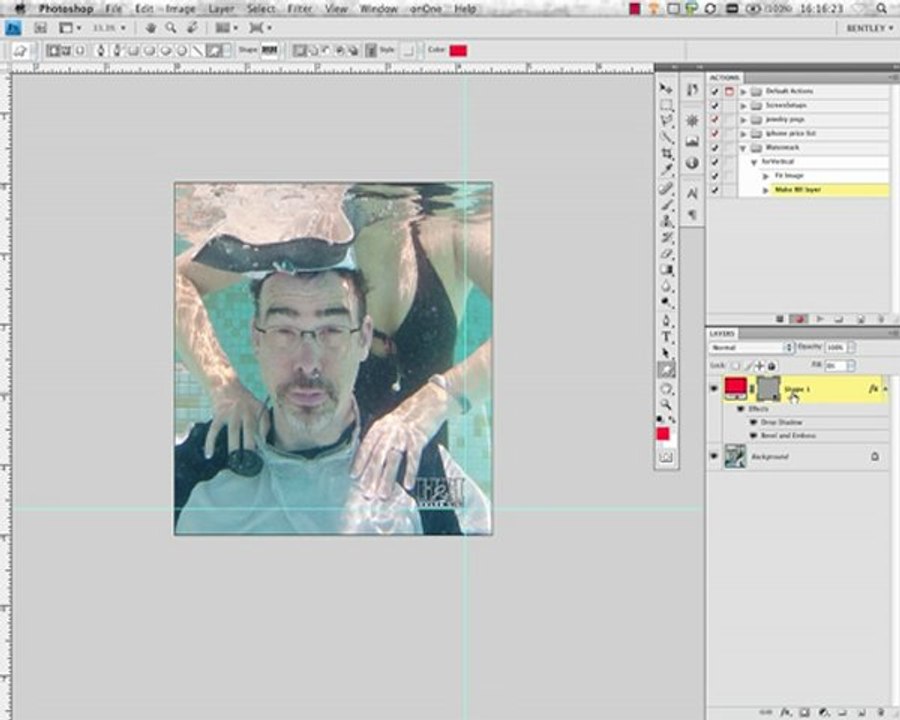Select the Lasso tool
The height and width of the screenshot is (720, 900).
(x=666, y=121)
